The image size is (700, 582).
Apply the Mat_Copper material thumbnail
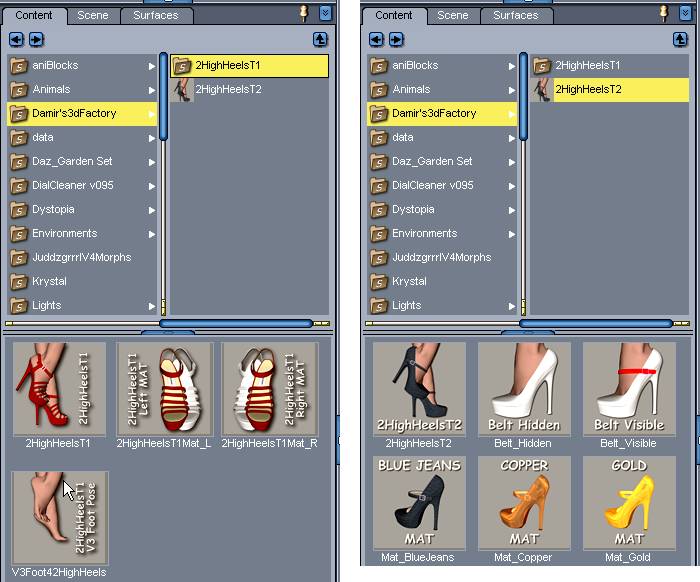coord(524,503)
